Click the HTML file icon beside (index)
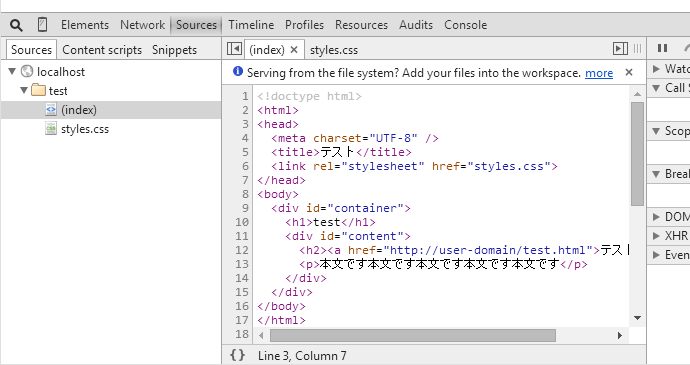Viewport: 690px width, 365px height. click(51, 109)
